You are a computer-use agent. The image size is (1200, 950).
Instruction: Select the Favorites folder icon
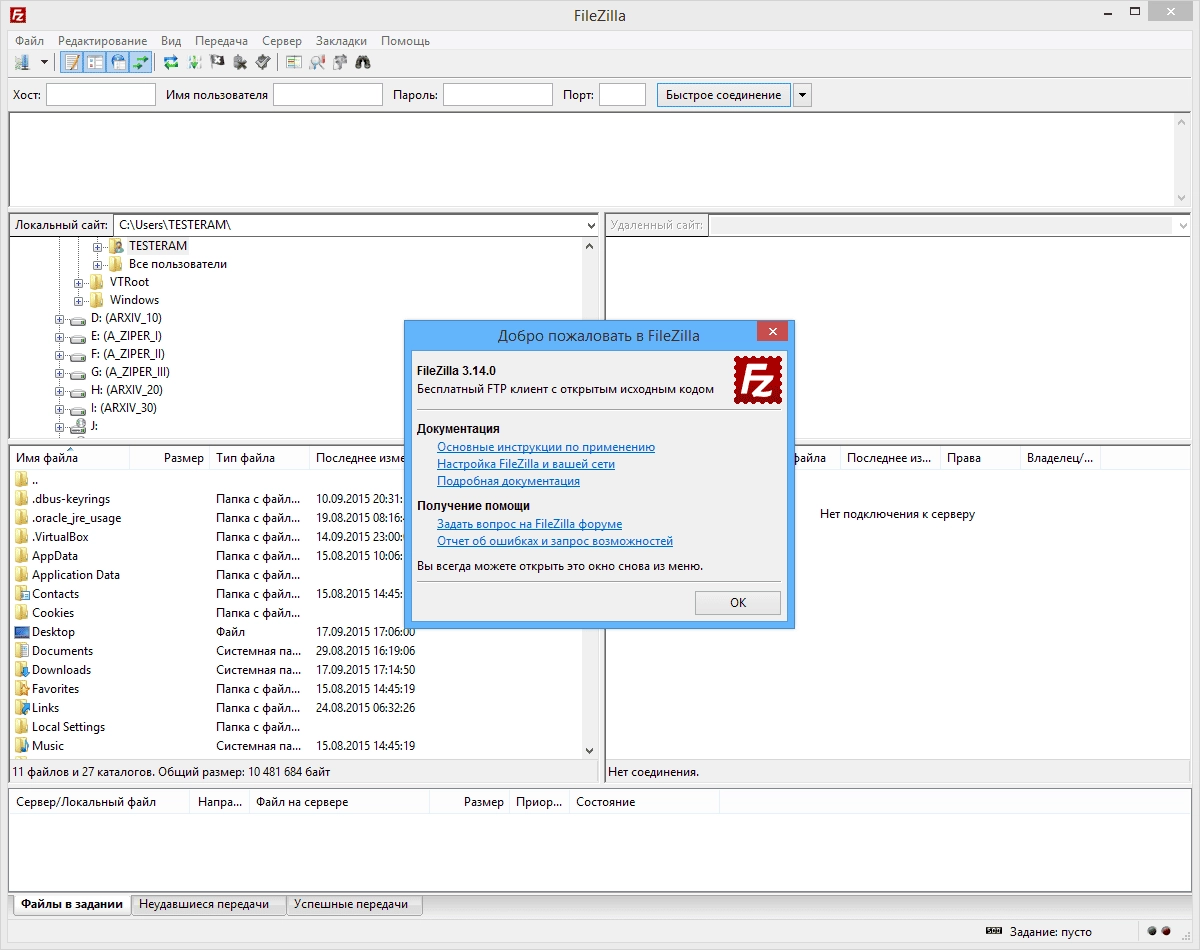point(22,689)
